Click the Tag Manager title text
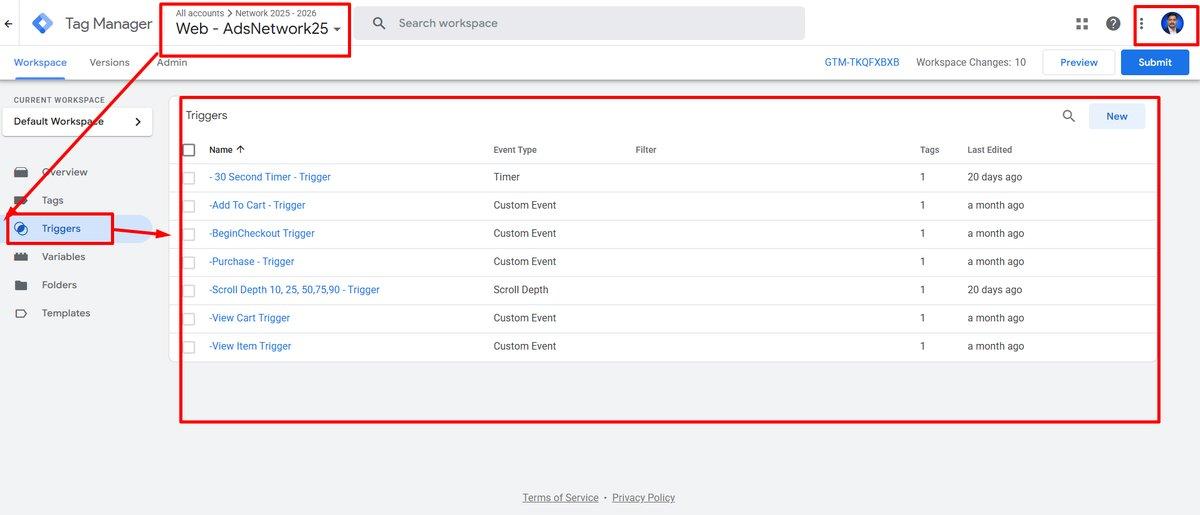Viewport: 1200px width, 515px height. tap(109, 23)
